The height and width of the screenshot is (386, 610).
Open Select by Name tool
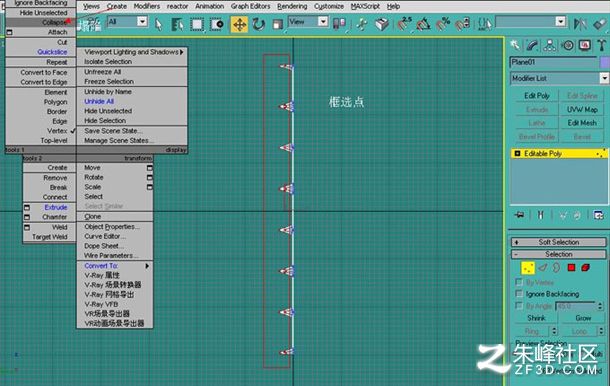[177, 25]
